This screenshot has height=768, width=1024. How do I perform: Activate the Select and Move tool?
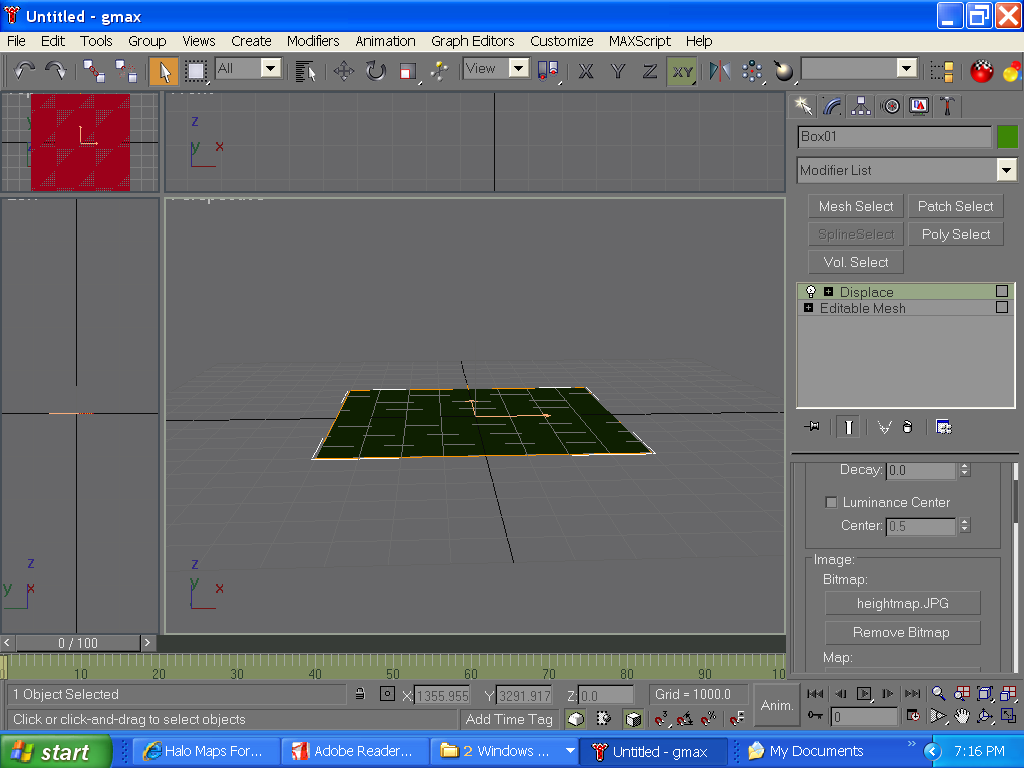point(343,71)
